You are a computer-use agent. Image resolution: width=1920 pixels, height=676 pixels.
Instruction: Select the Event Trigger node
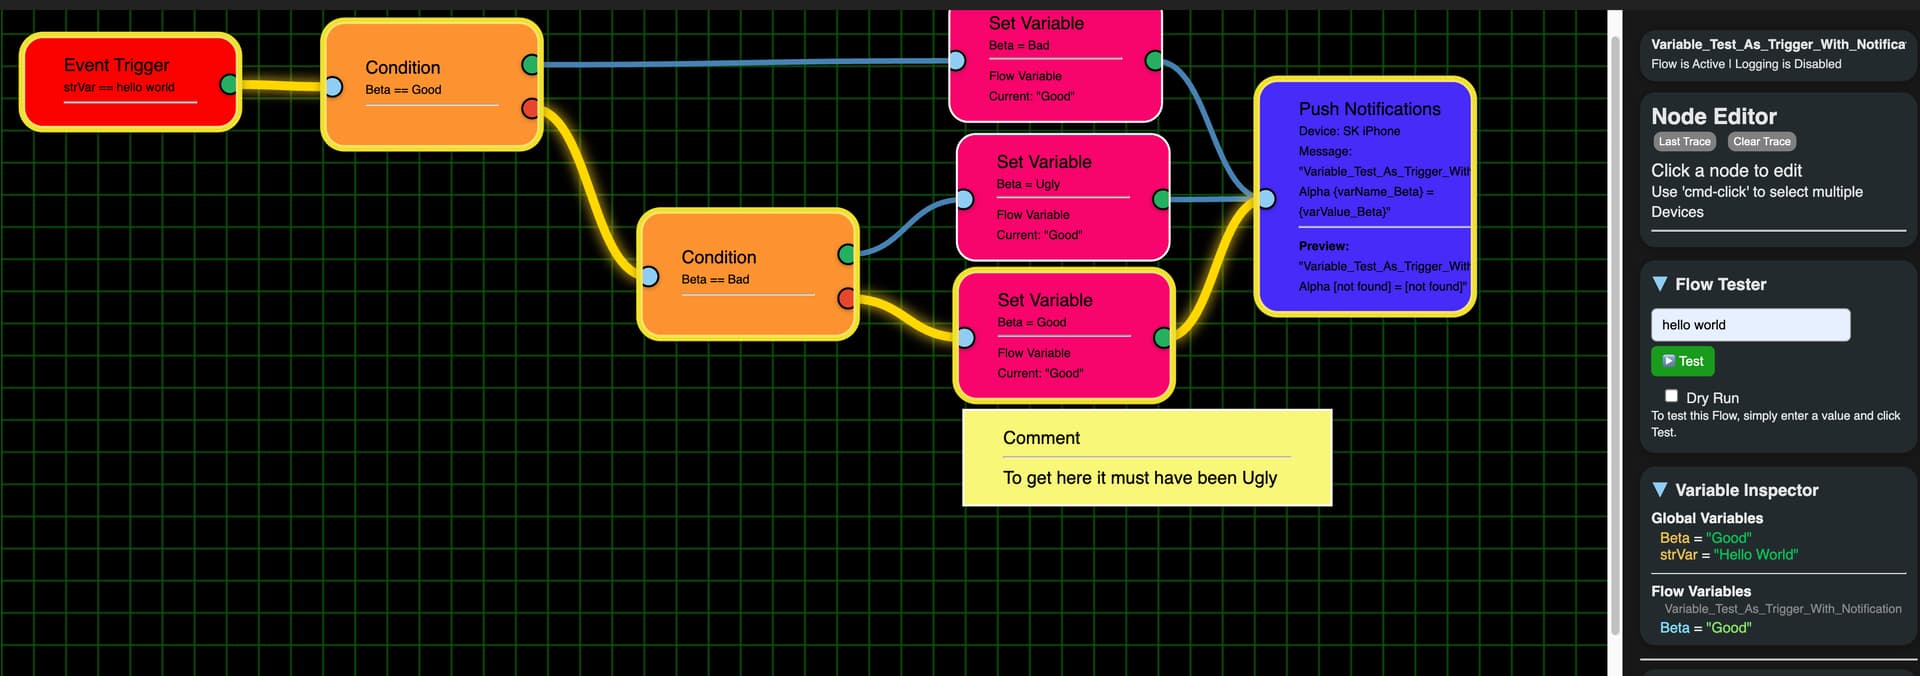click(130, 82)
